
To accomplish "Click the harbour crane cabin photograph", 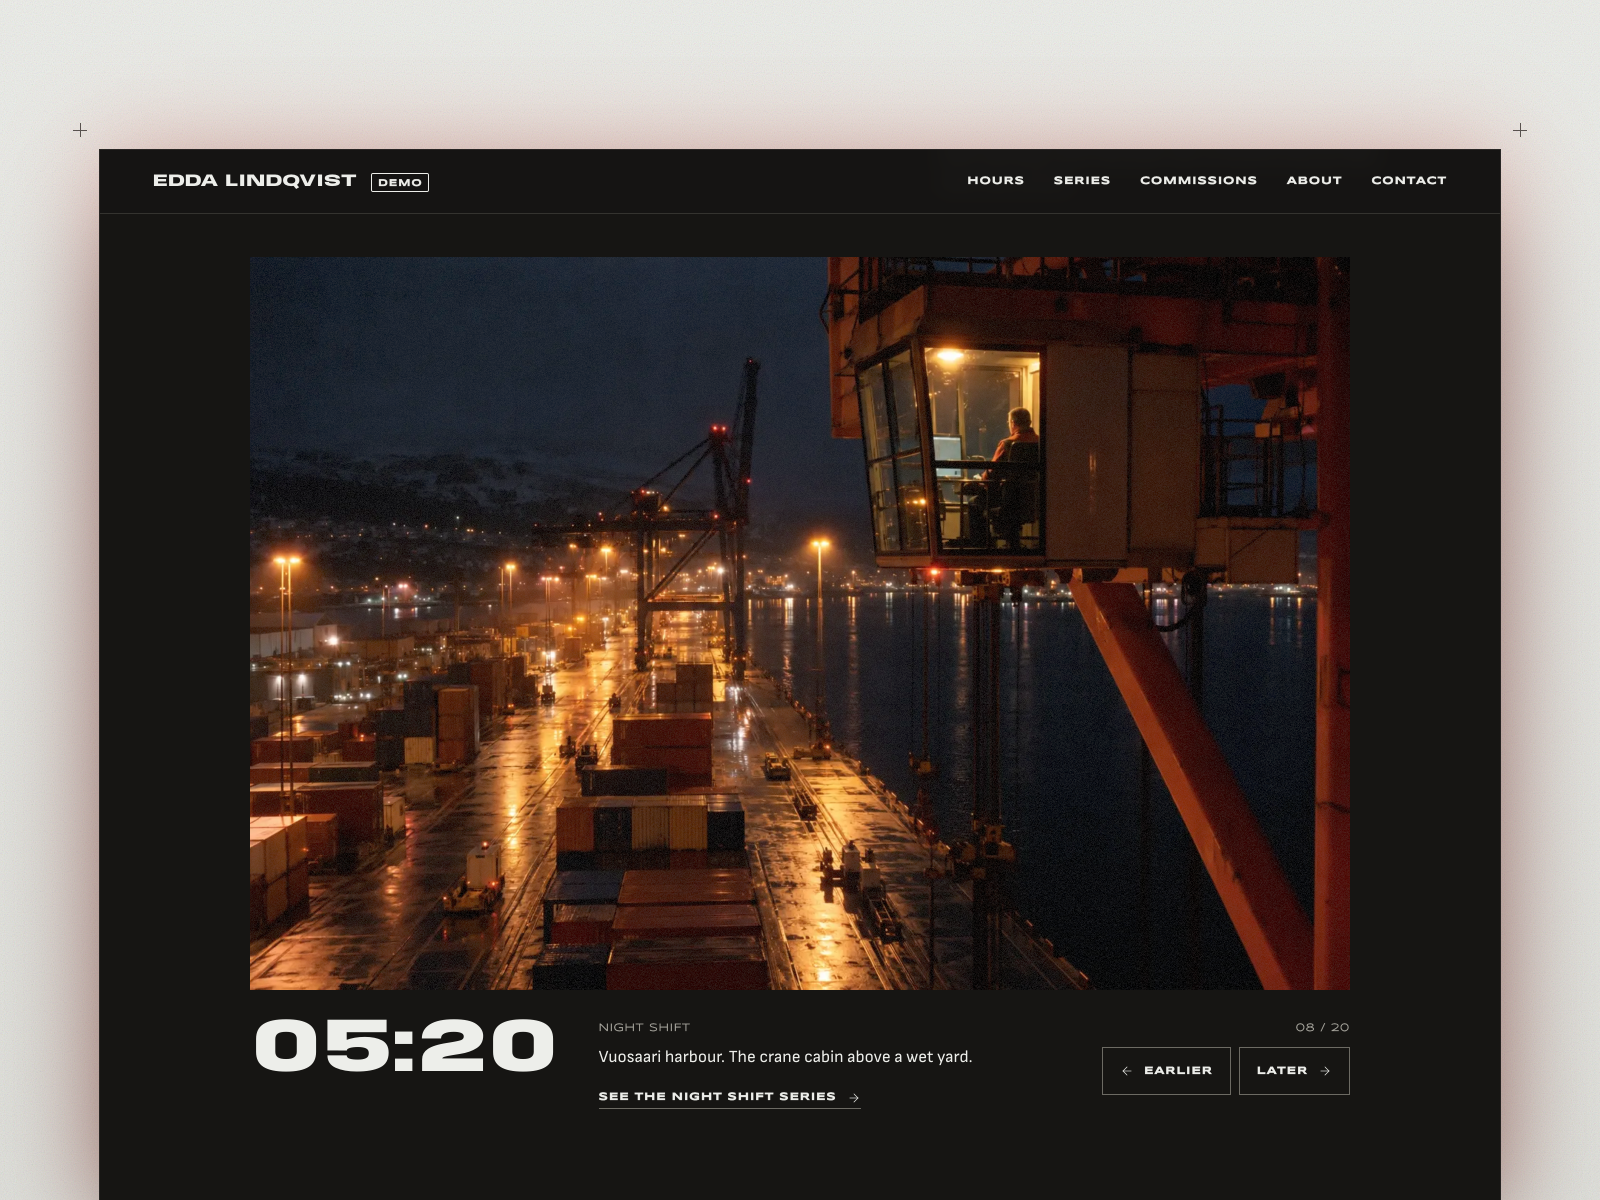I will click(x=800, y=623).
